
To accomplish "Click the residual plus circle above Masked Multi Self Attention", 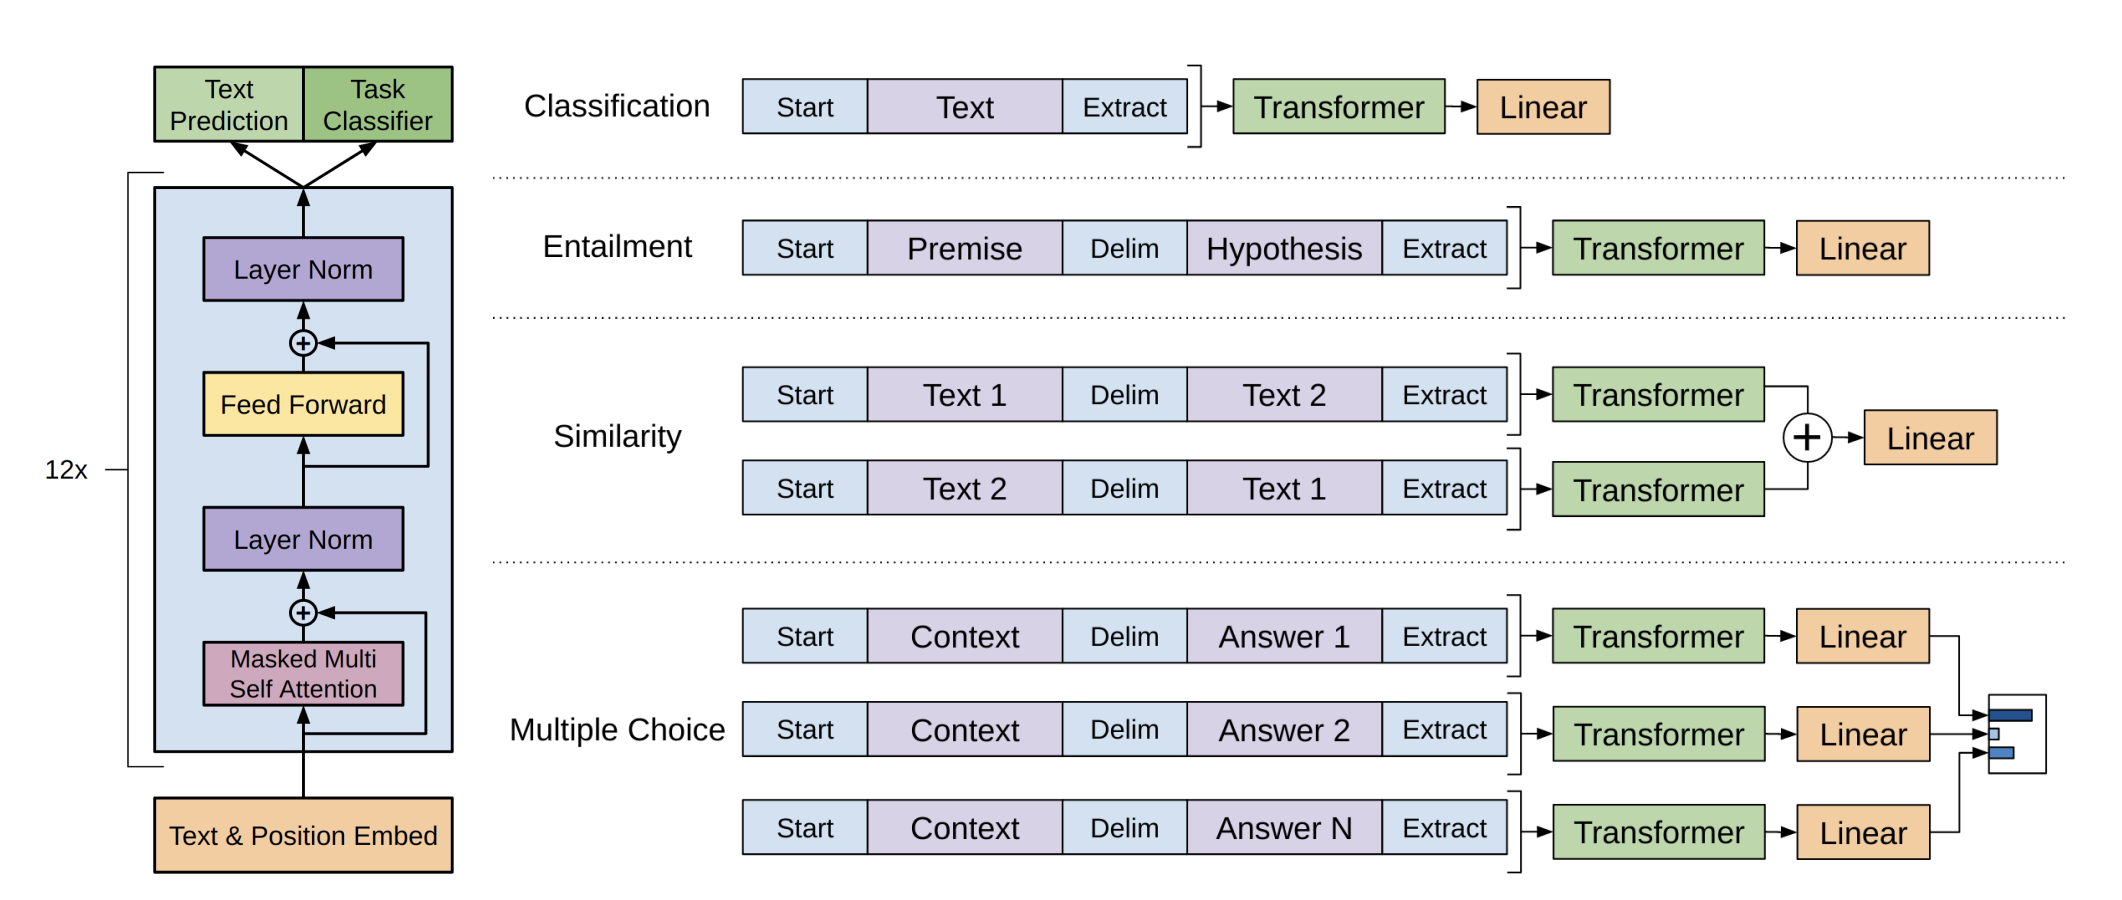I will pos(303,612).
